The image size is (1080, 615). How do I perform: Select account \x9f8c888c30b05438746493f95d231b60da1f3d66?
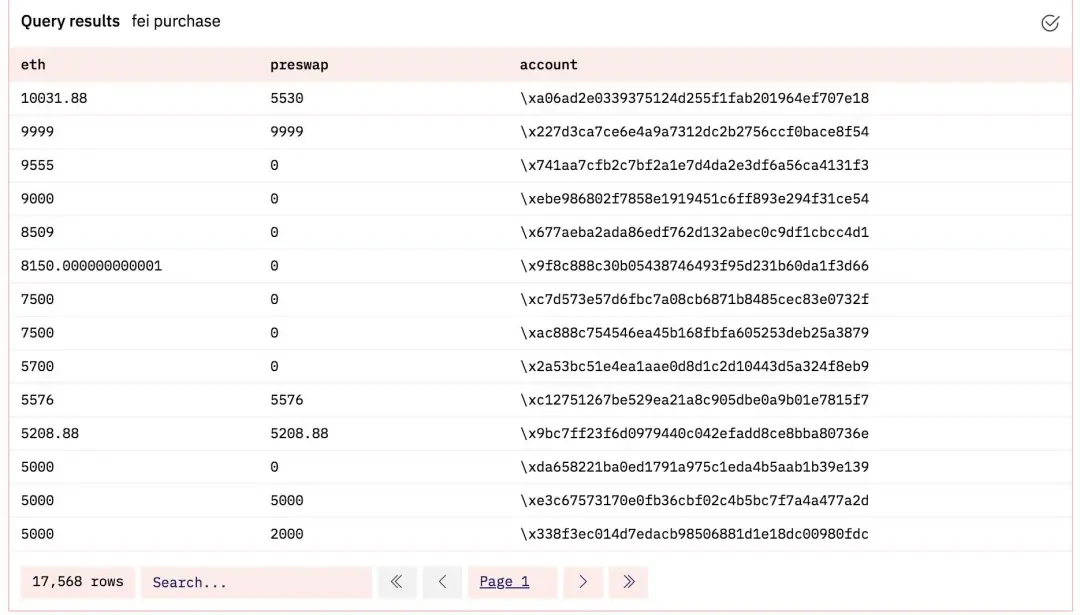[x=694, y=266]
